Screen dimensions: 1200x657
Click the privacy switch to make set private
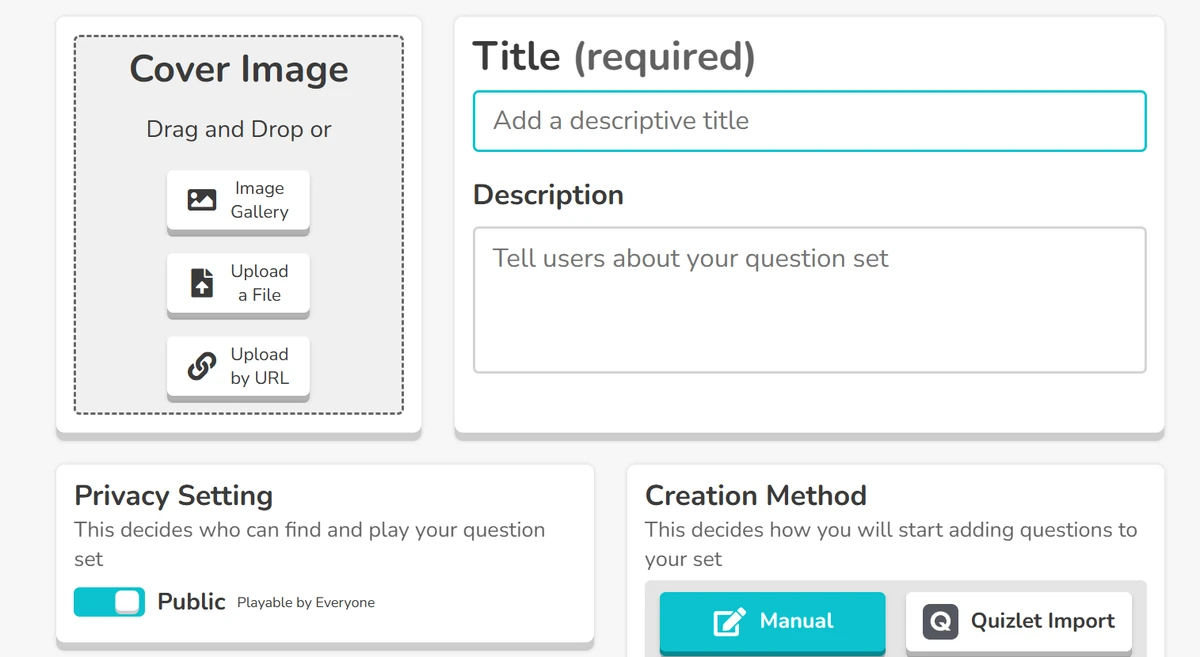click(x=109, y=601)
